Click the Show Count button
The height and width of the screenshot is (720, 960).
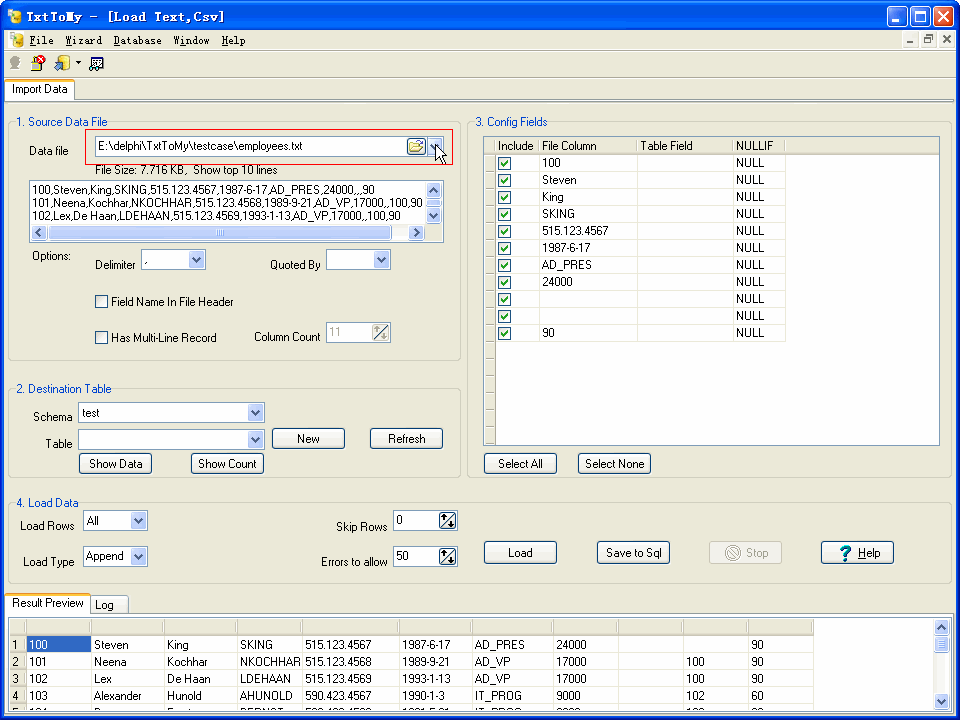pyautogui.click(x=228, y=463)
